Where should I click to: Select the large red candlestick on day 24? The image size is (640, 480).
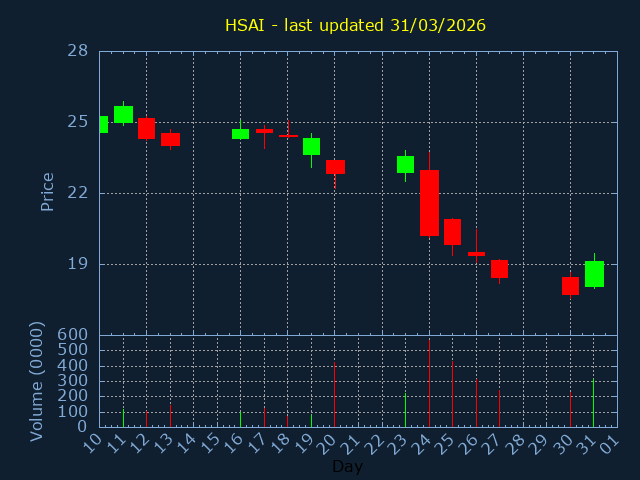click(429, 202)
